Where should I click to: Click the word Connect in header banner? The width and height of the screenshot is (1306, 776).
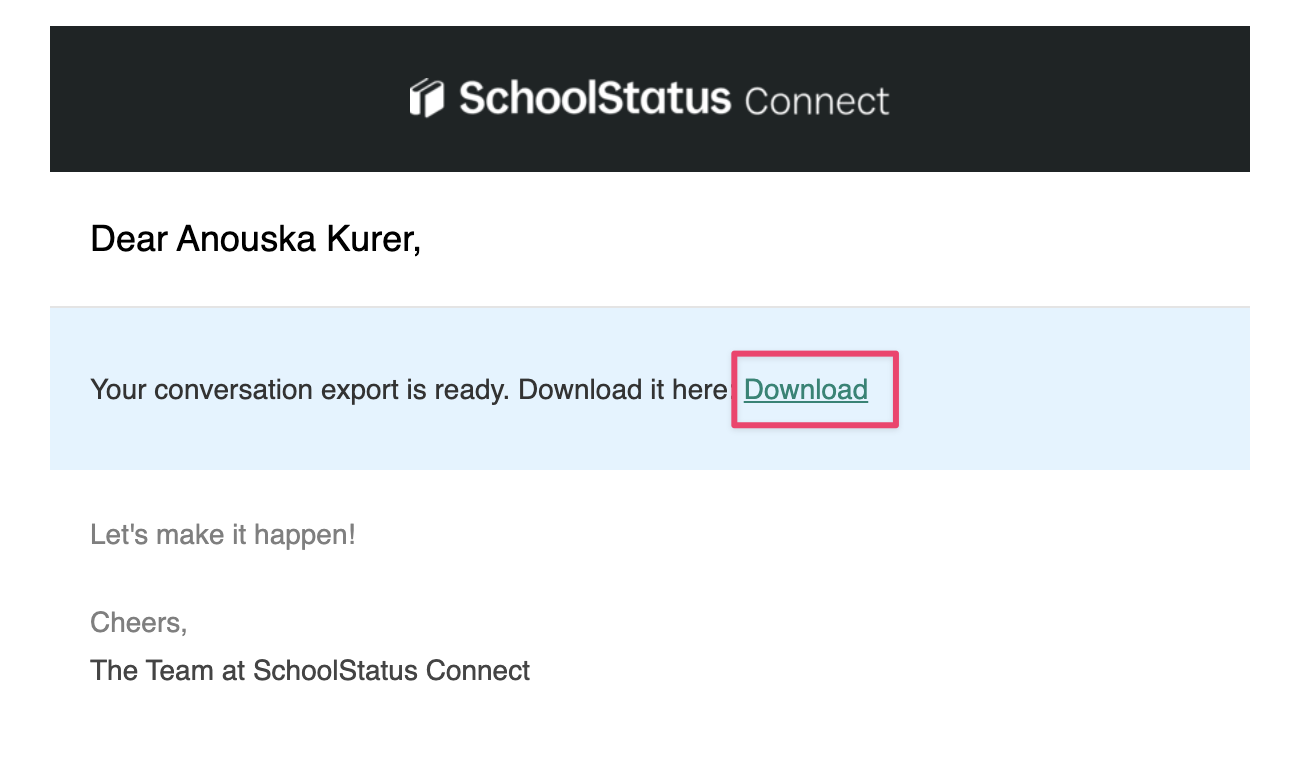(x=817, y=101)
